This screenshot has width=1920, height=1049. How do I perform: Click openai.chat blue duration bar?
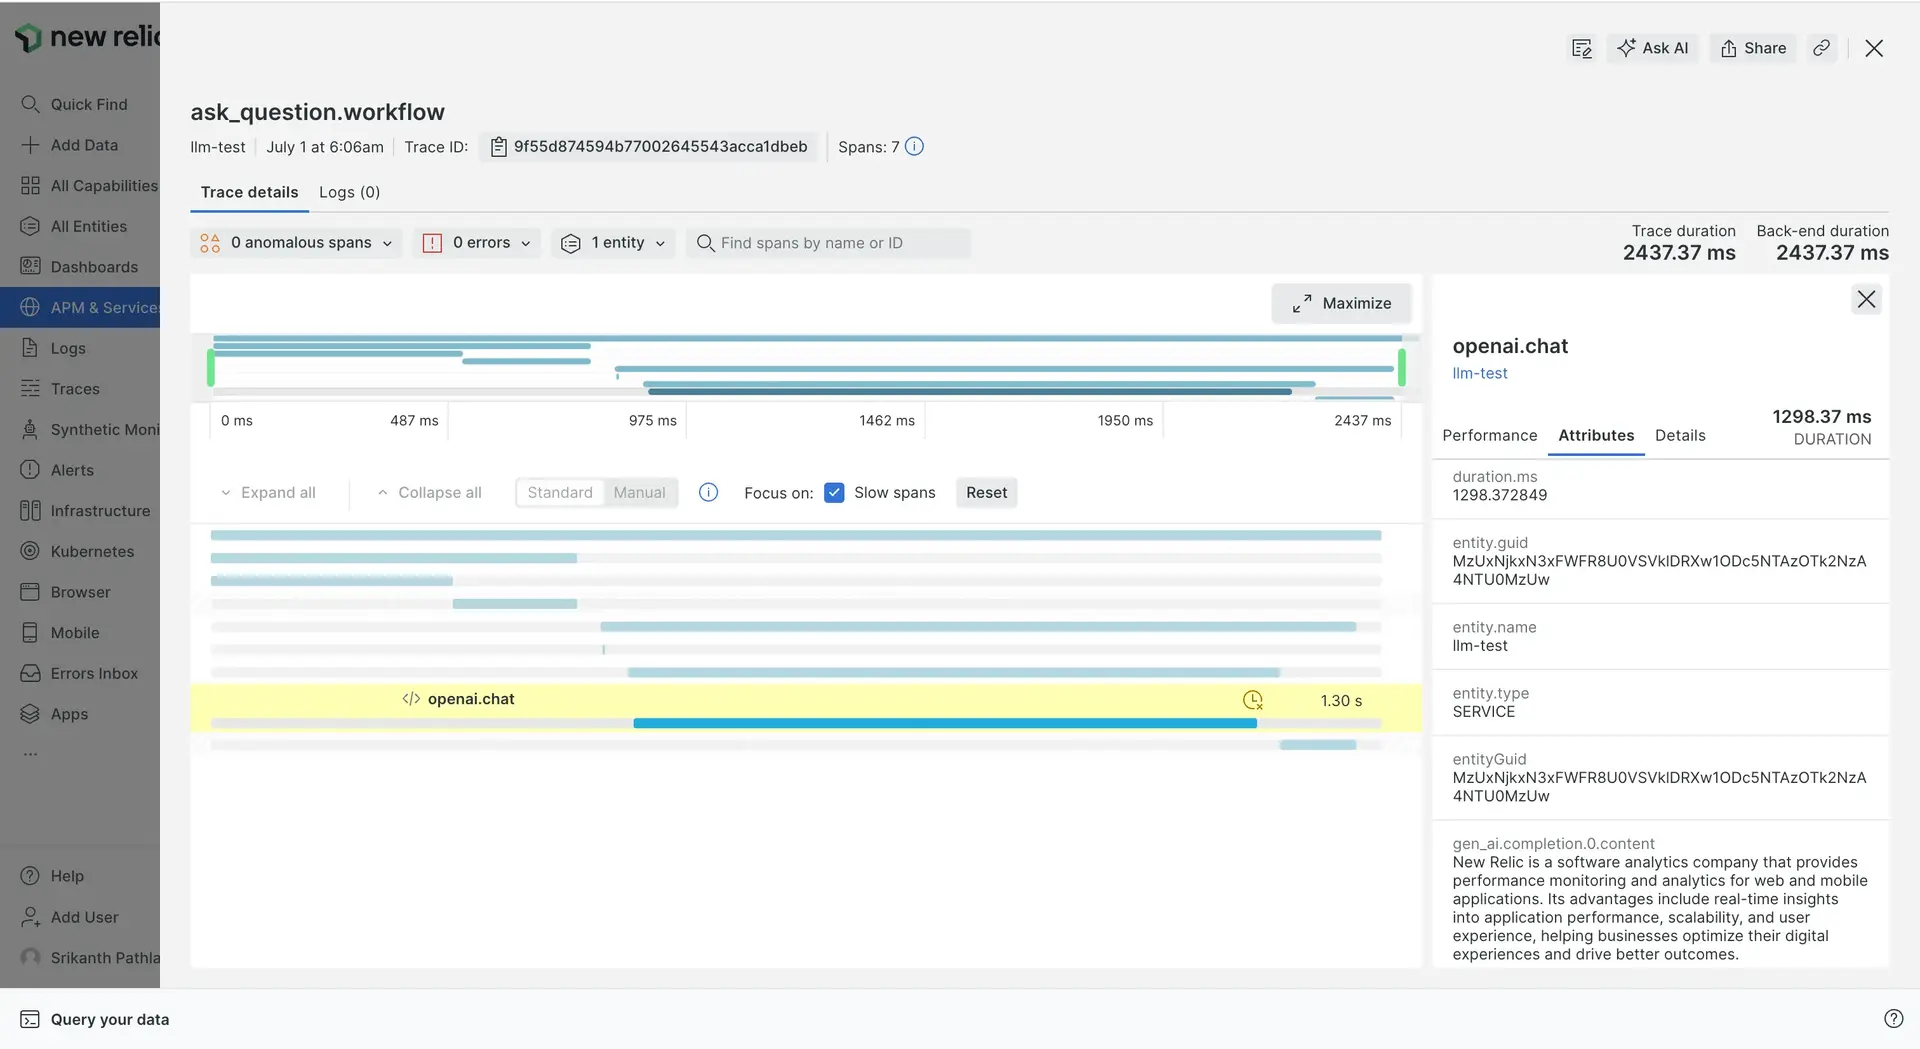tap(945, 723)
